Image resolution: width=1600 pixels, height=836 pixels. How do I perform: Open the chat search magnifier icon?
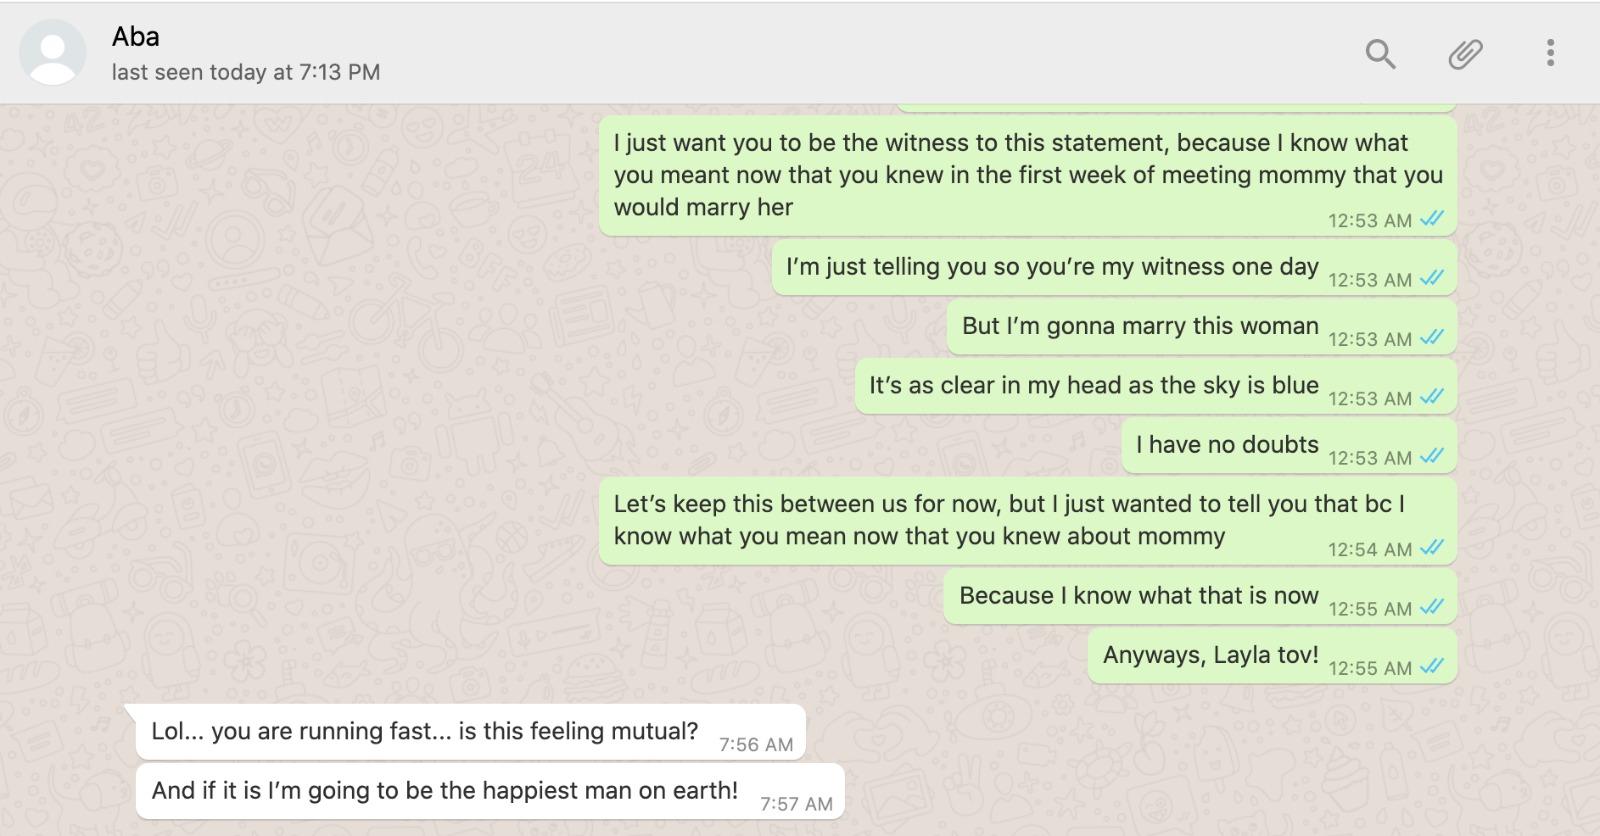(x=1380, y=53)
